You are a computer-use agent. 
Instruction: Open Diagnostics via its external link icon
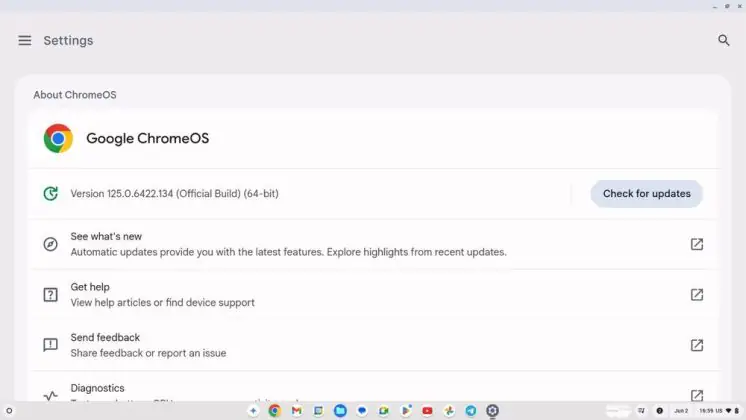pos(697,395)
